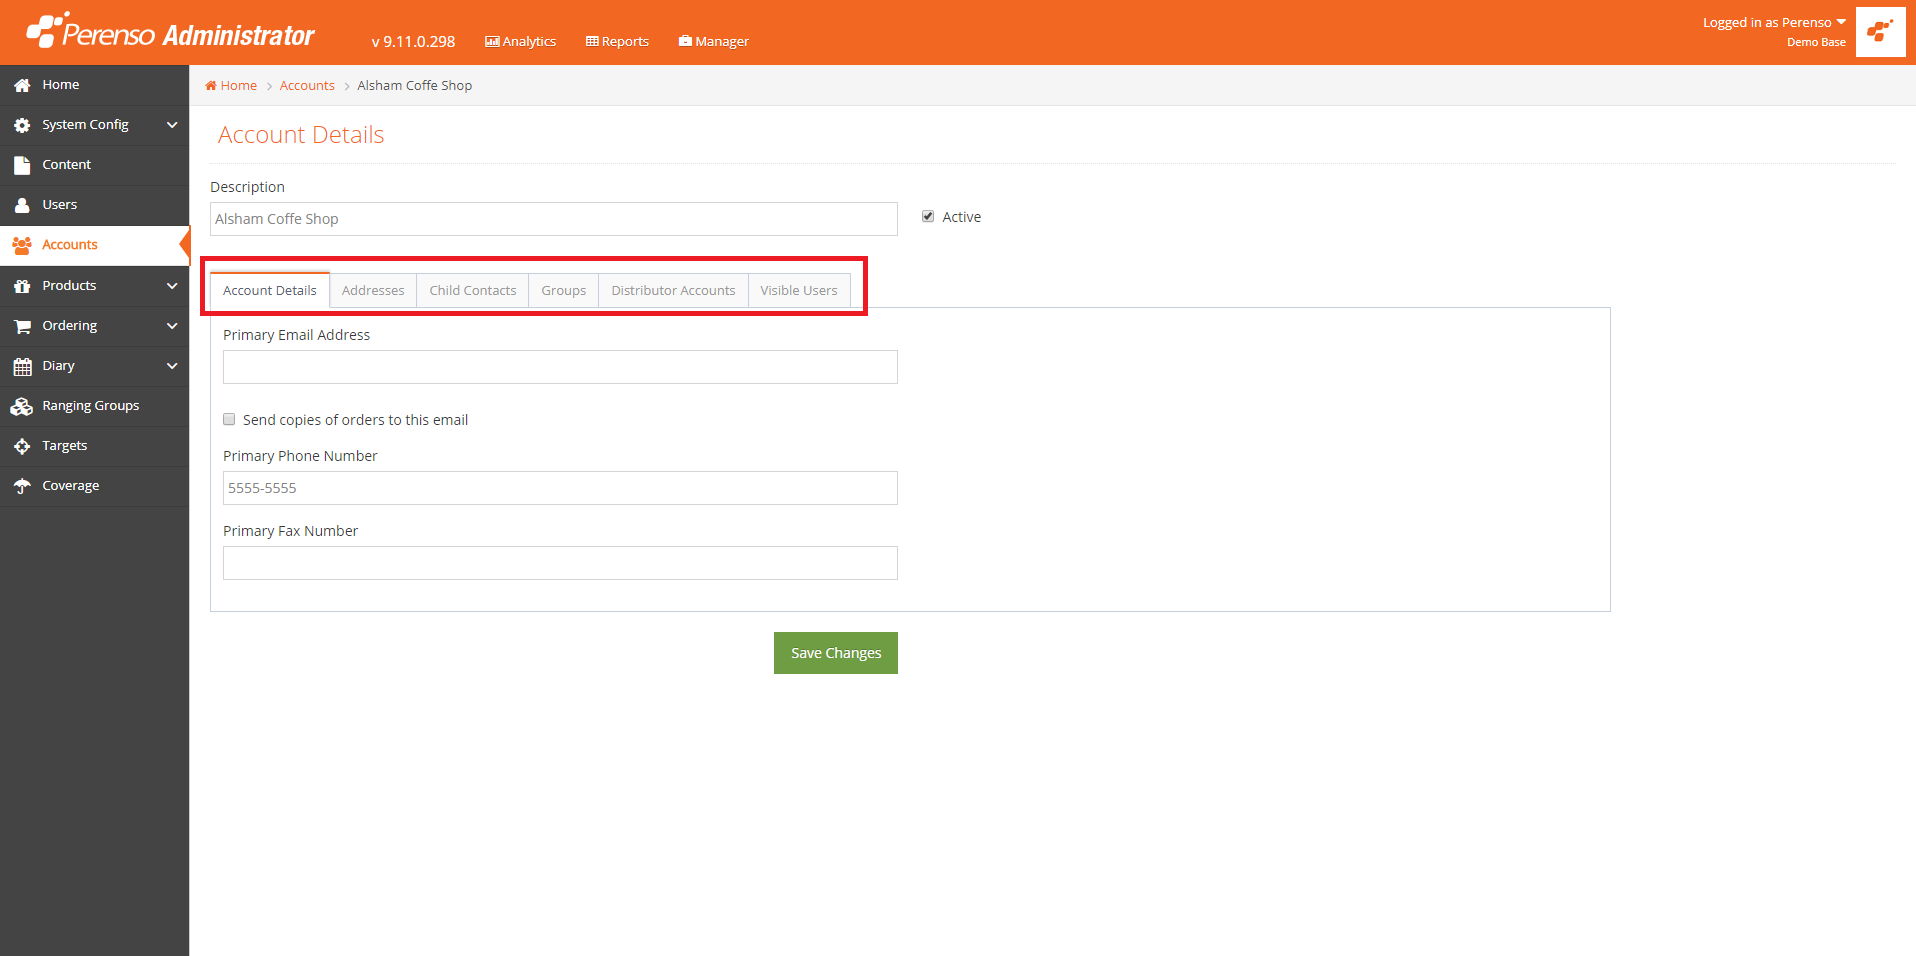
Task: Click the Accounts people icon
Action: point(22,245)
